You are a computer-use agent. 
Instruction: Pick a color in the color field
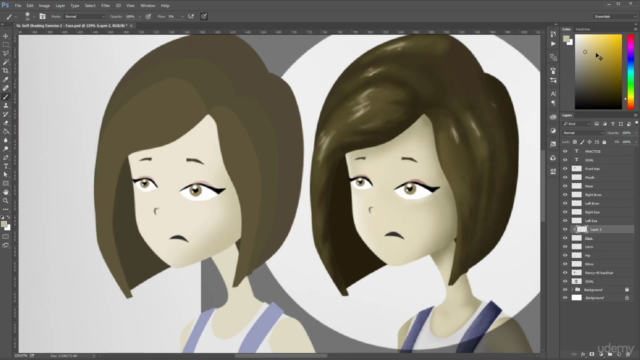[x=598, y=72]
